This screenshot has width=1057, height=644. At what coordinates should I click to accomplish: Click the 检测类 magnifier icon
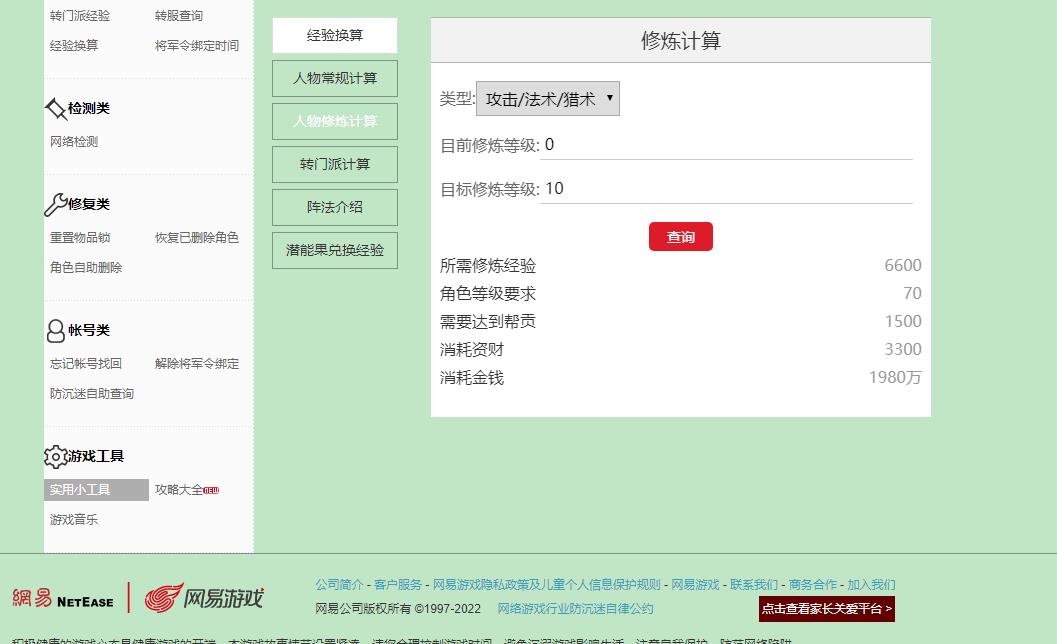55,109
